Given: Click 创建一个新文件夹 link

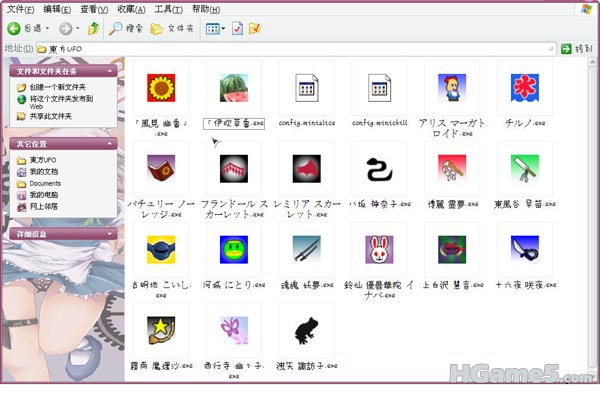Looking at the screenshot, I should 57,87.
